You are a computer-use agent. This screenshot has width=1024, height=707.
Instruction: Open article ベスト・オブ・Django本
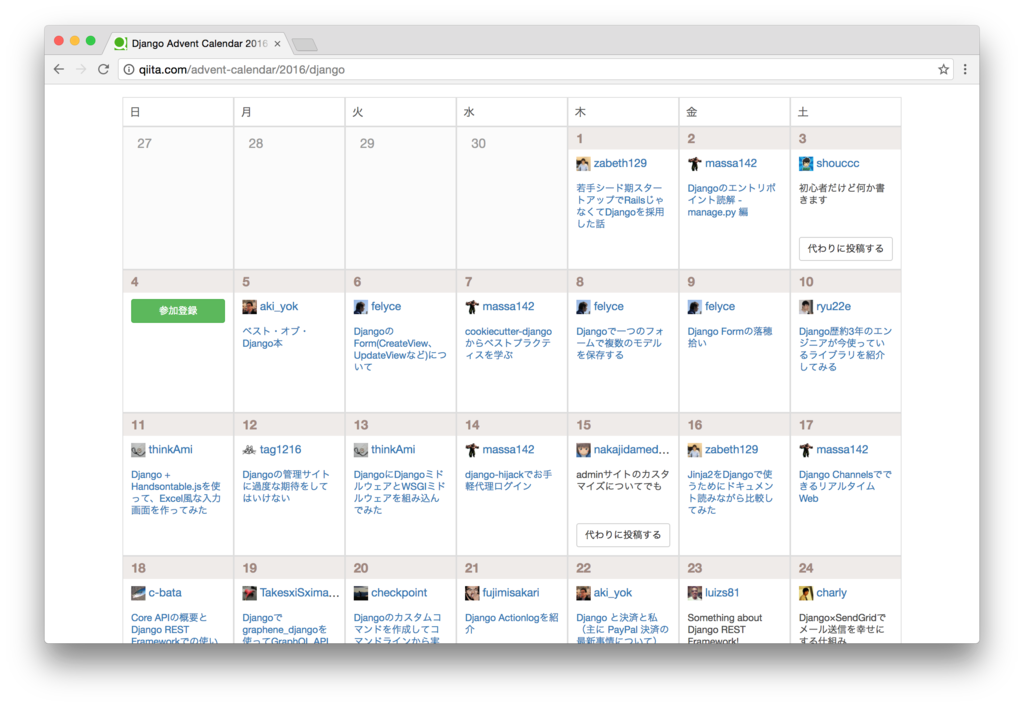coord(274,337)
